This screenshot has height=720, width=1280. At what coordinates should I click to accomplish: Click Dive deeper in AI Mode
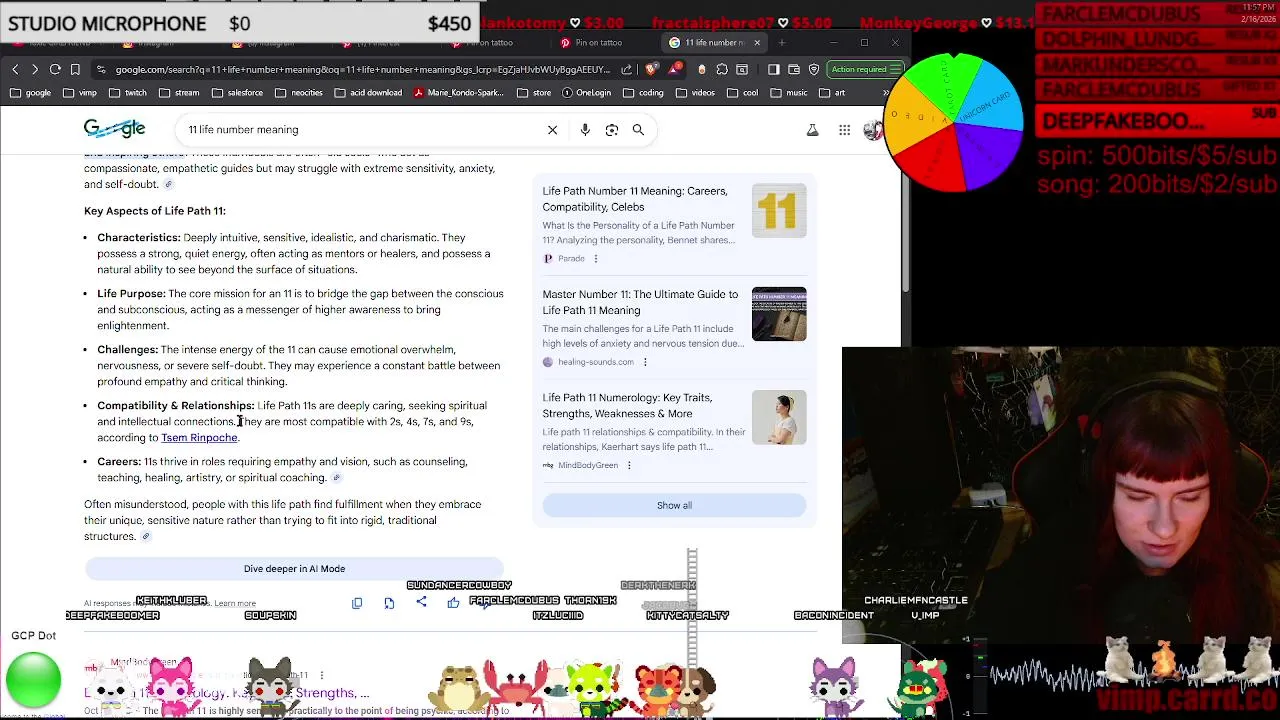(x=294, y=568)
